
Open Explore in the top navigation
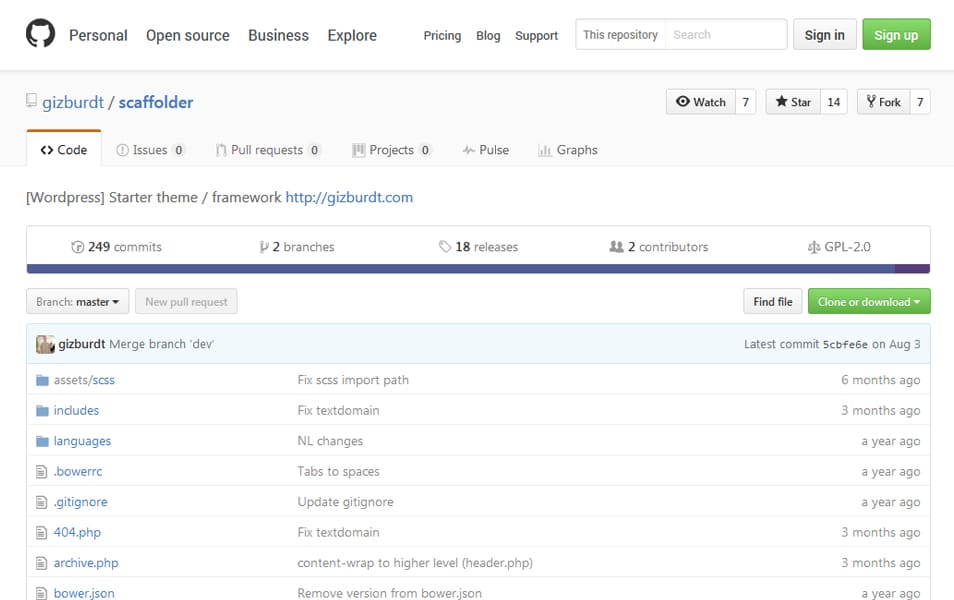point(352,35)
